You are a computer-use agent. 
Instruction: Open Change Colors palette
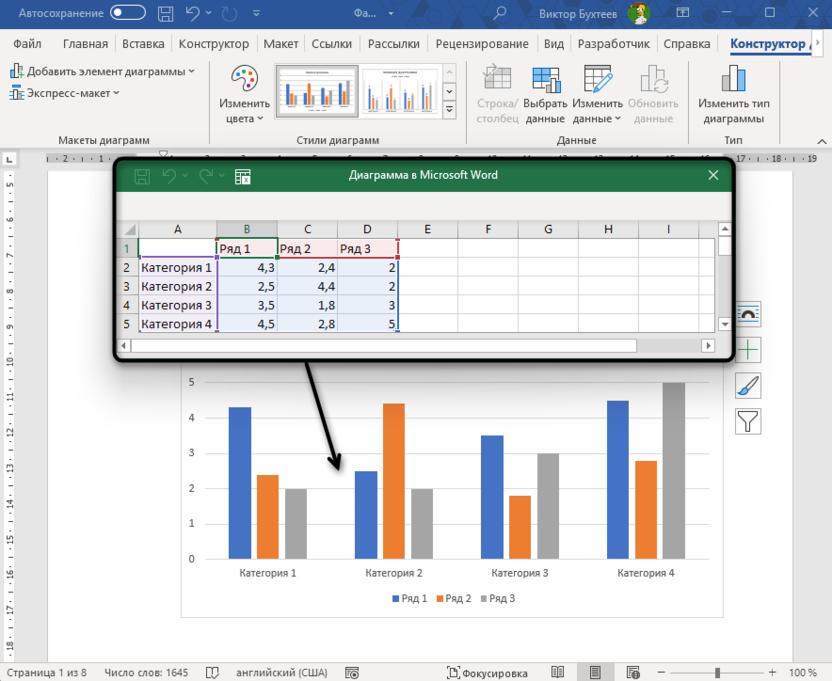coord(244,96)
